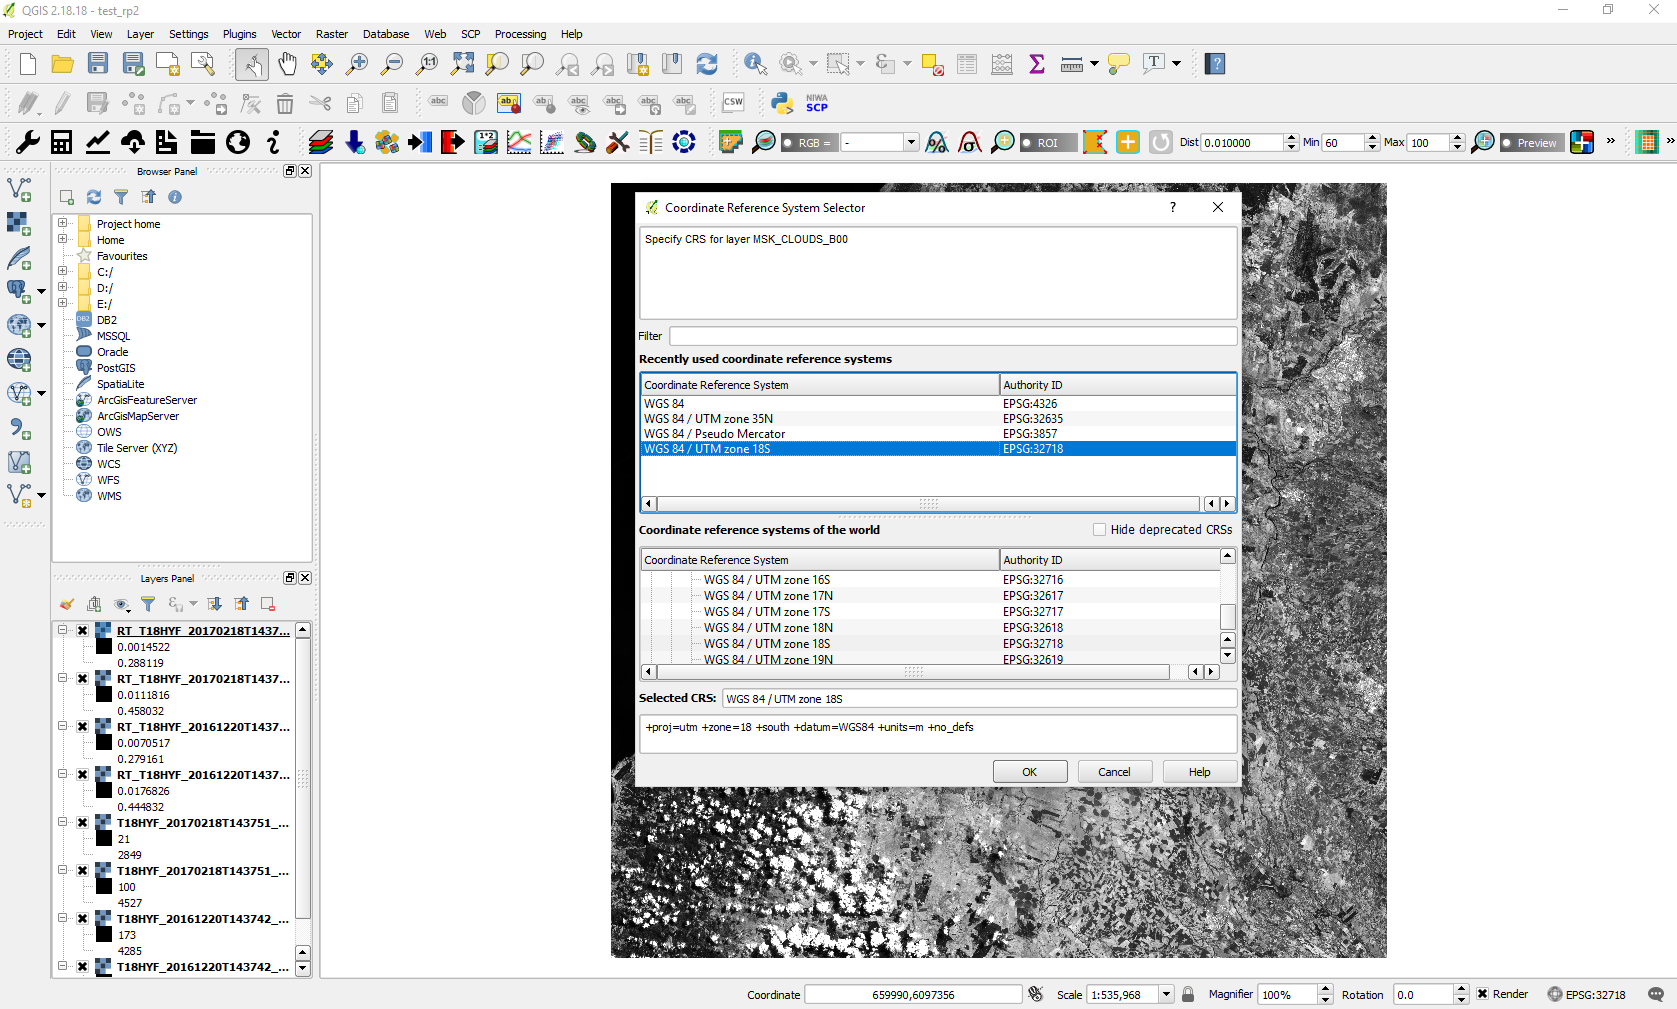This screenshot has height=1009, width=1677.
Task: Open the Scale dropdown in status bar
Action: coord(1165,994)
